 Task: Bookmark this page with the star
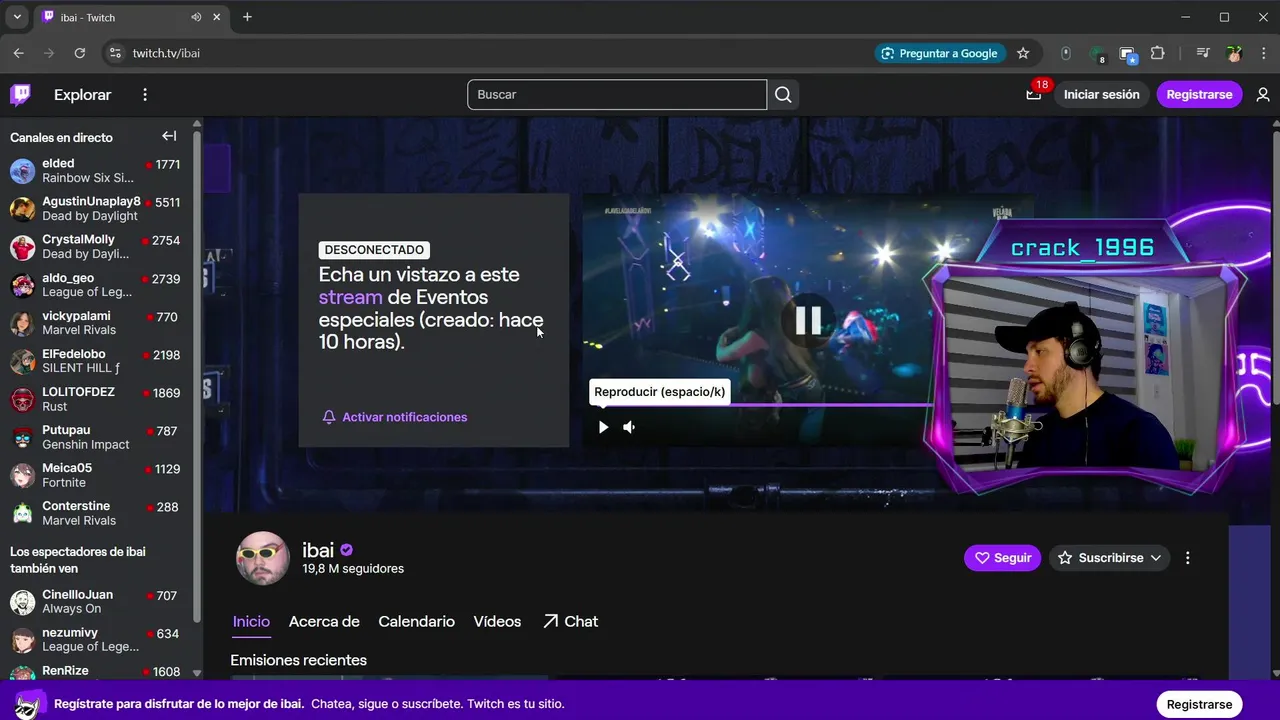pyautogui.click(x=1023, y=53)
